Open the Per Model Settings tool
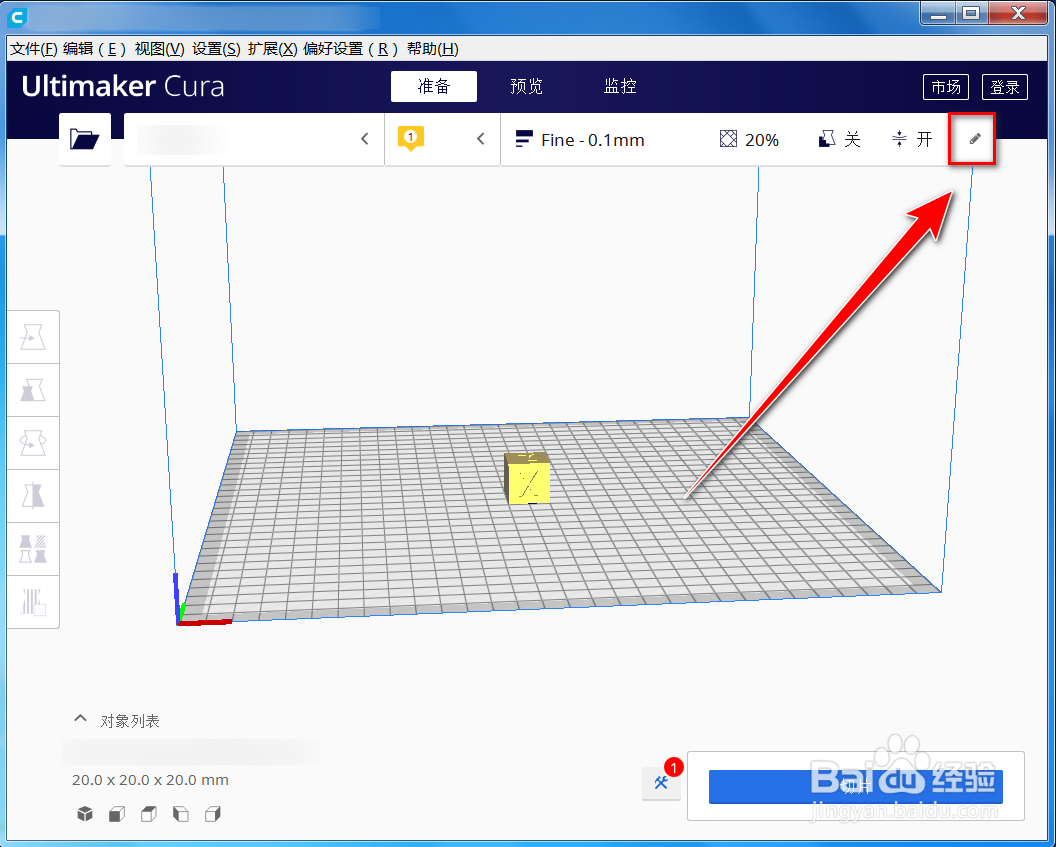1056x847 pixels. coord(33,549)
